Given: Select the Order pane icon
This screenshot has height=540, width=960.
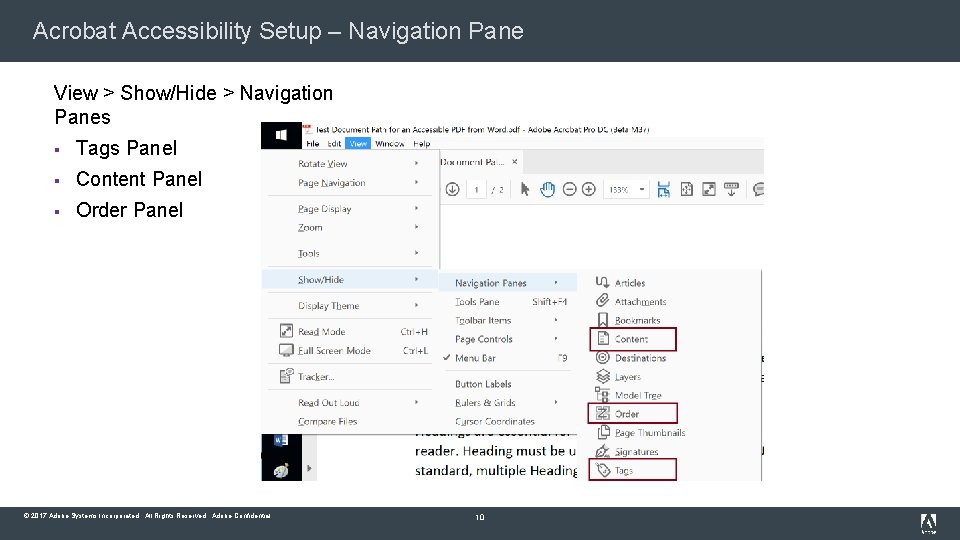Looking at the screenshot, I should coord(602,413).
